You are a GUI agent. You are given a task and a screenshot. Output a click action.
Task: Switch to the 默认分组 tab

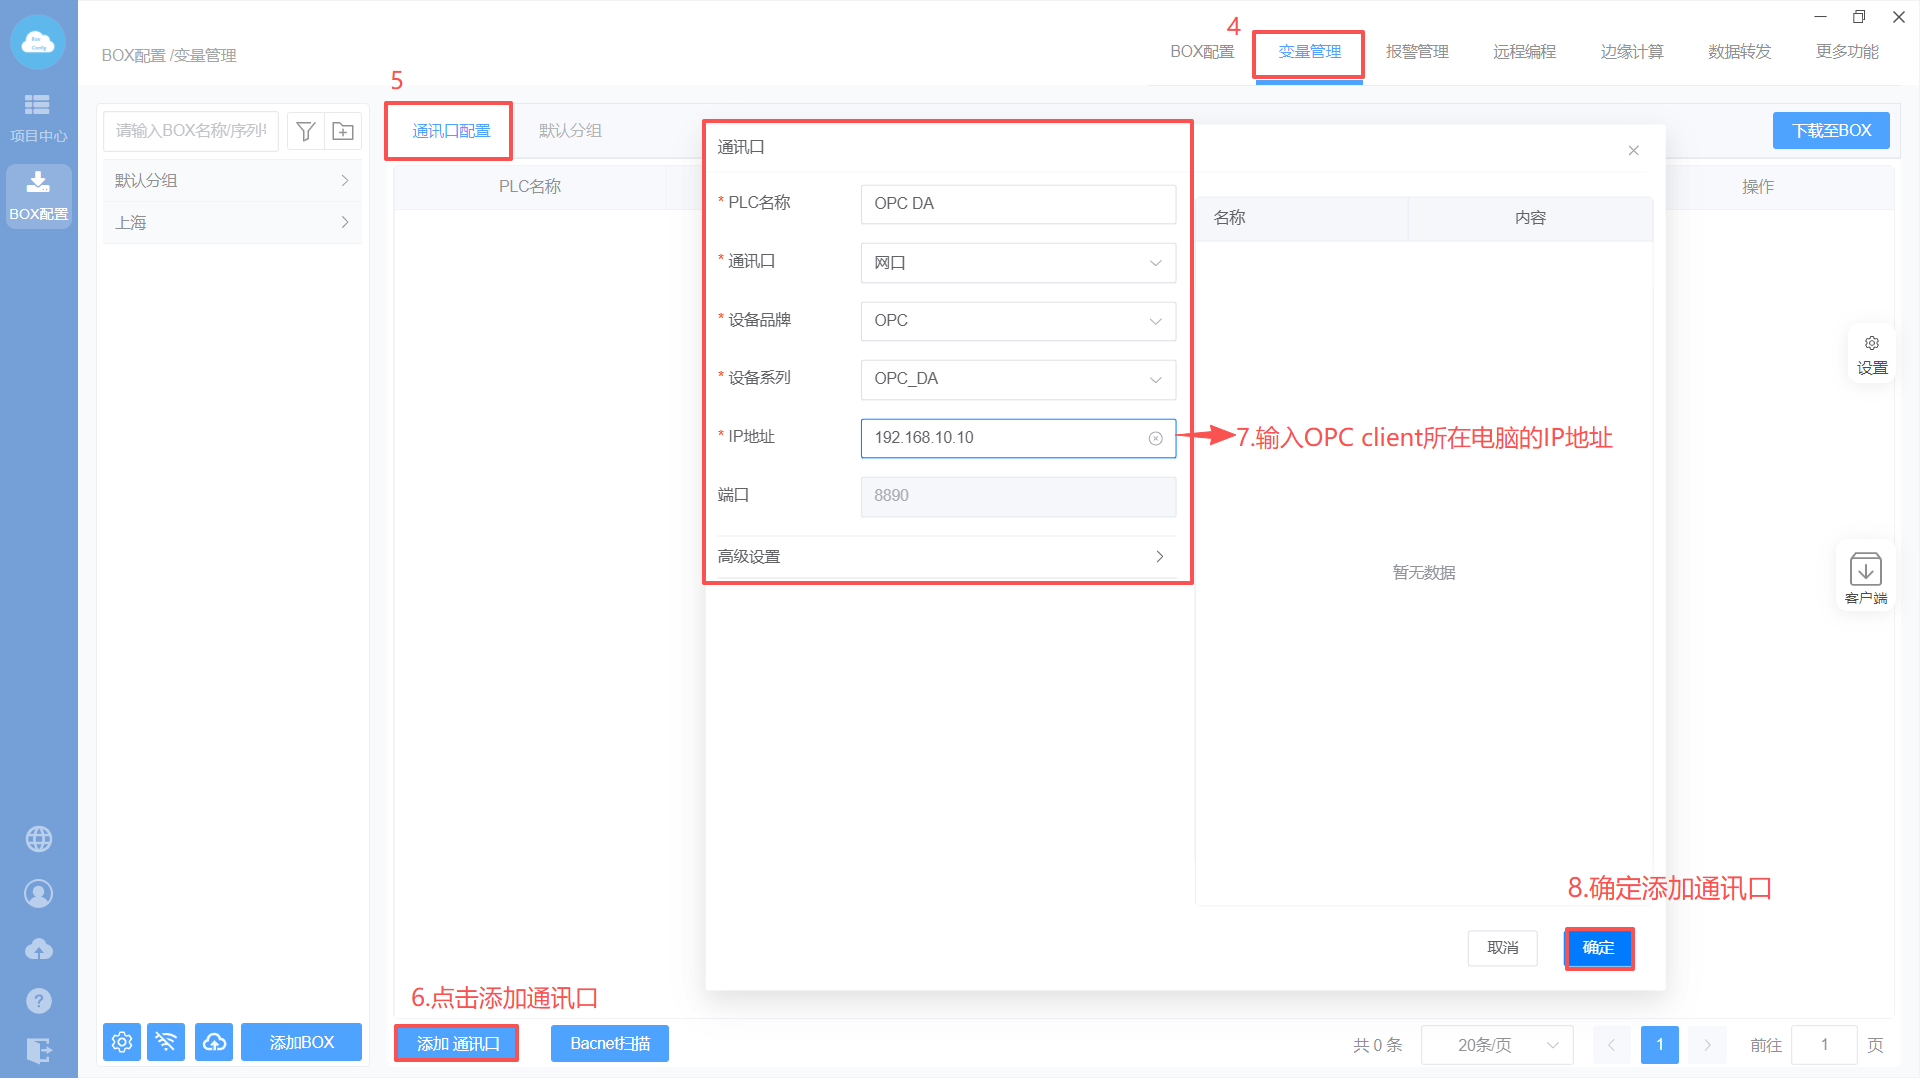pos(570,131)
